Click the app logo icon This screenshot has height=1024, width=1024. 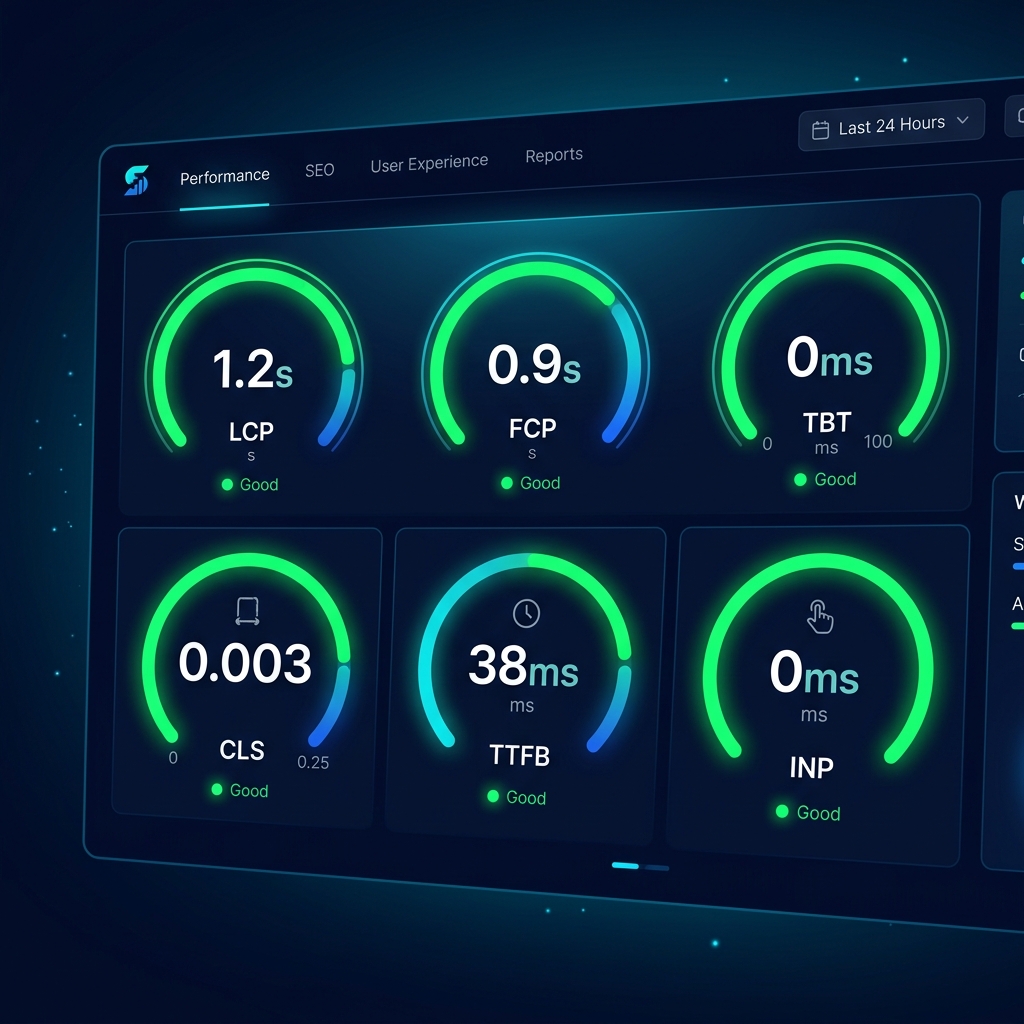tap(136, 180)
